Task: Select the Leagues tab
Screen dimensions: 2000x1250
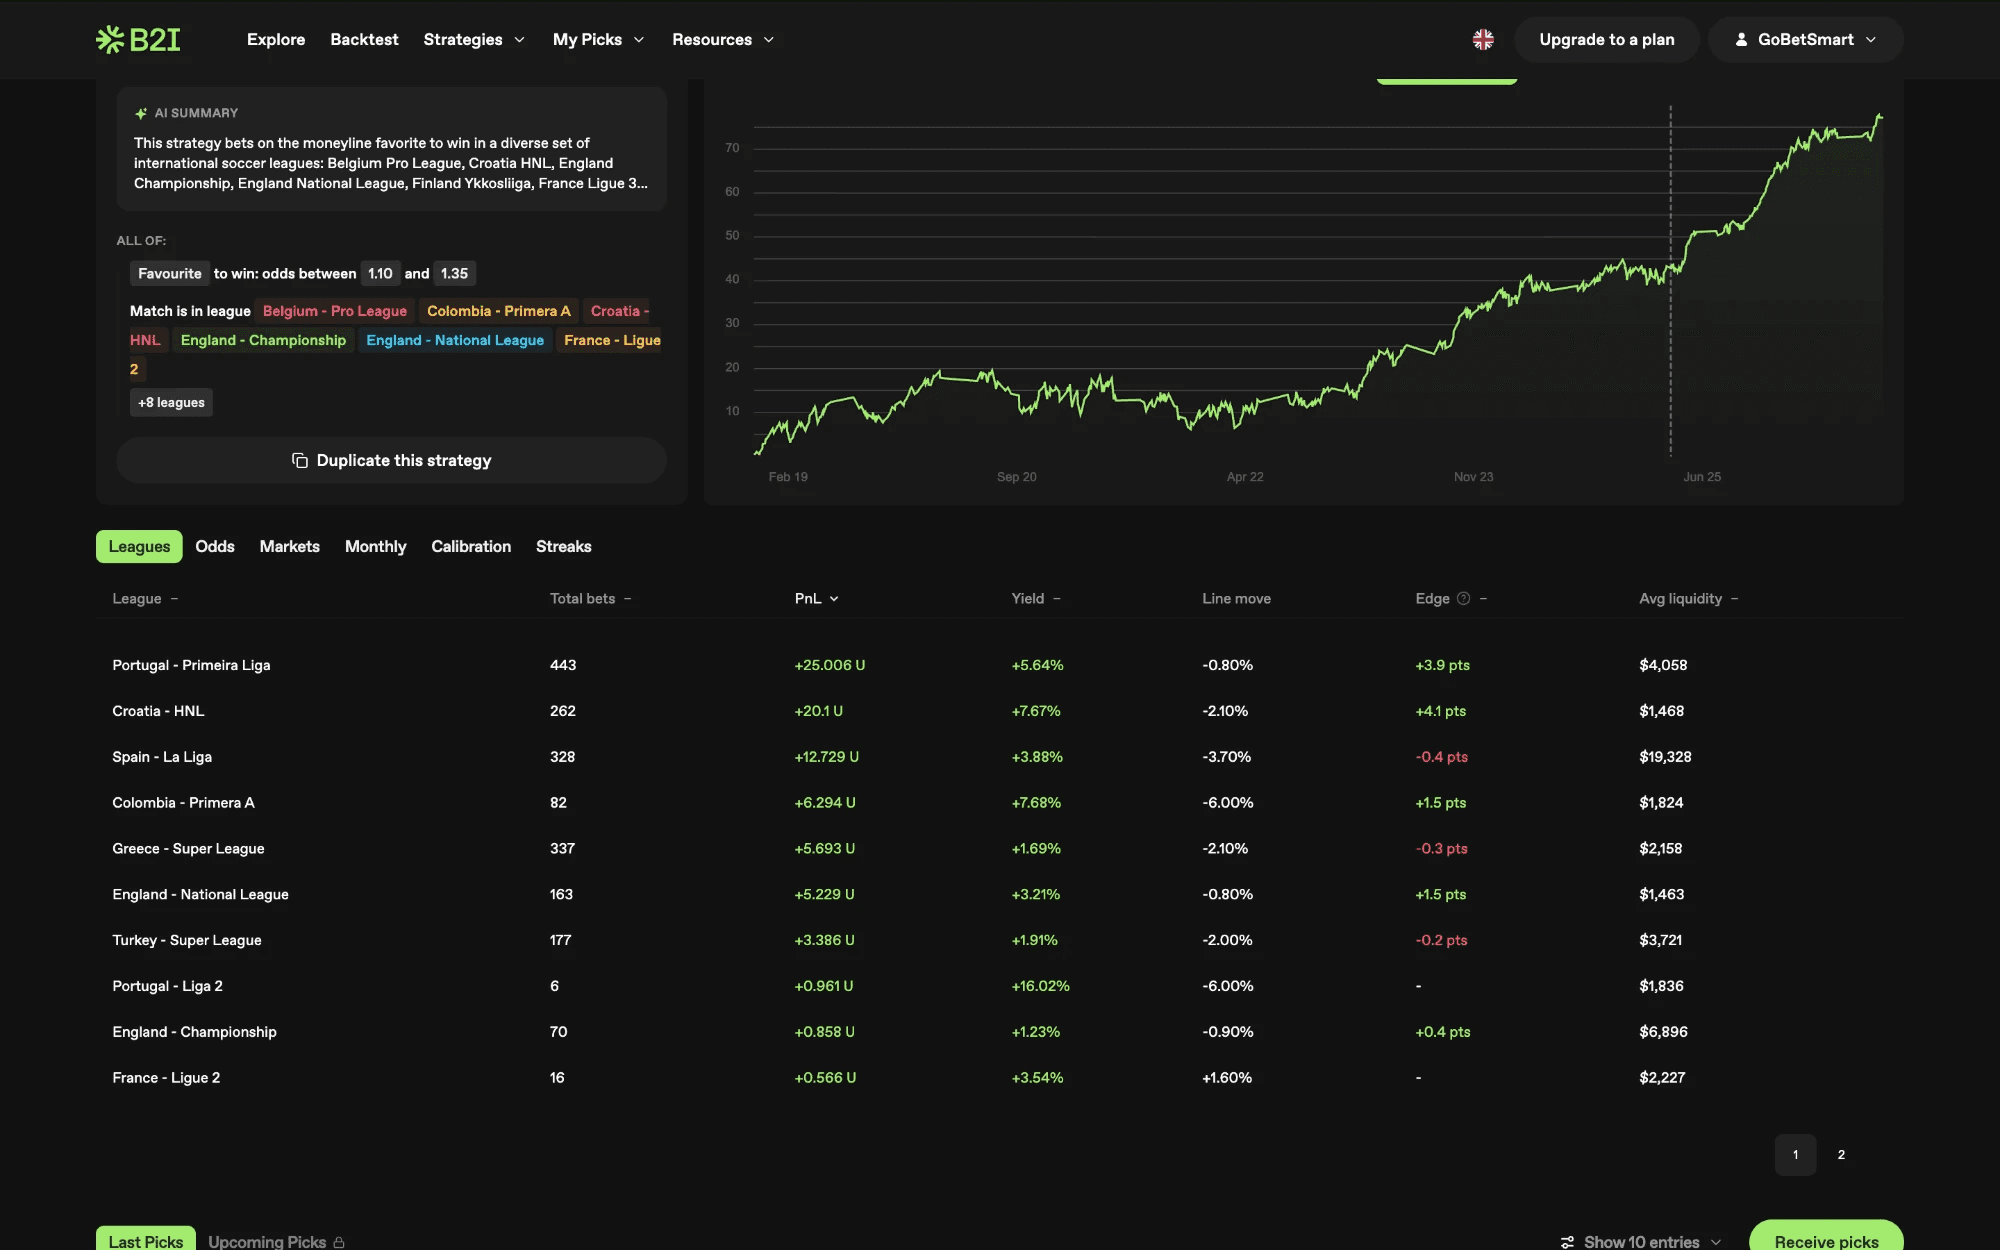Action: [x=139, y=546]
